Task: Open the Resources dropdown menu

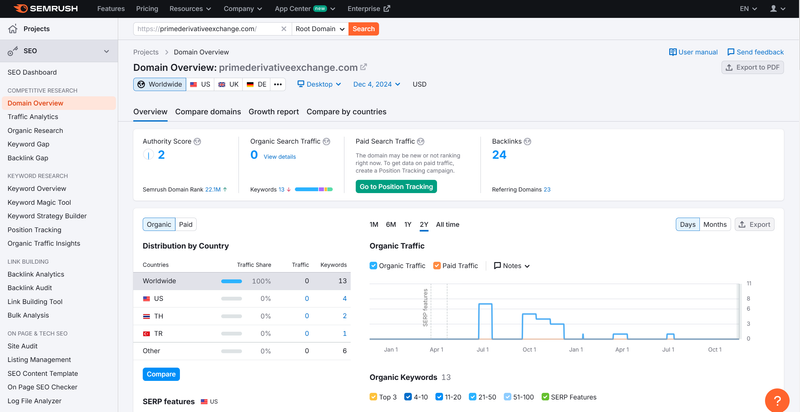Action: point(190,9)
